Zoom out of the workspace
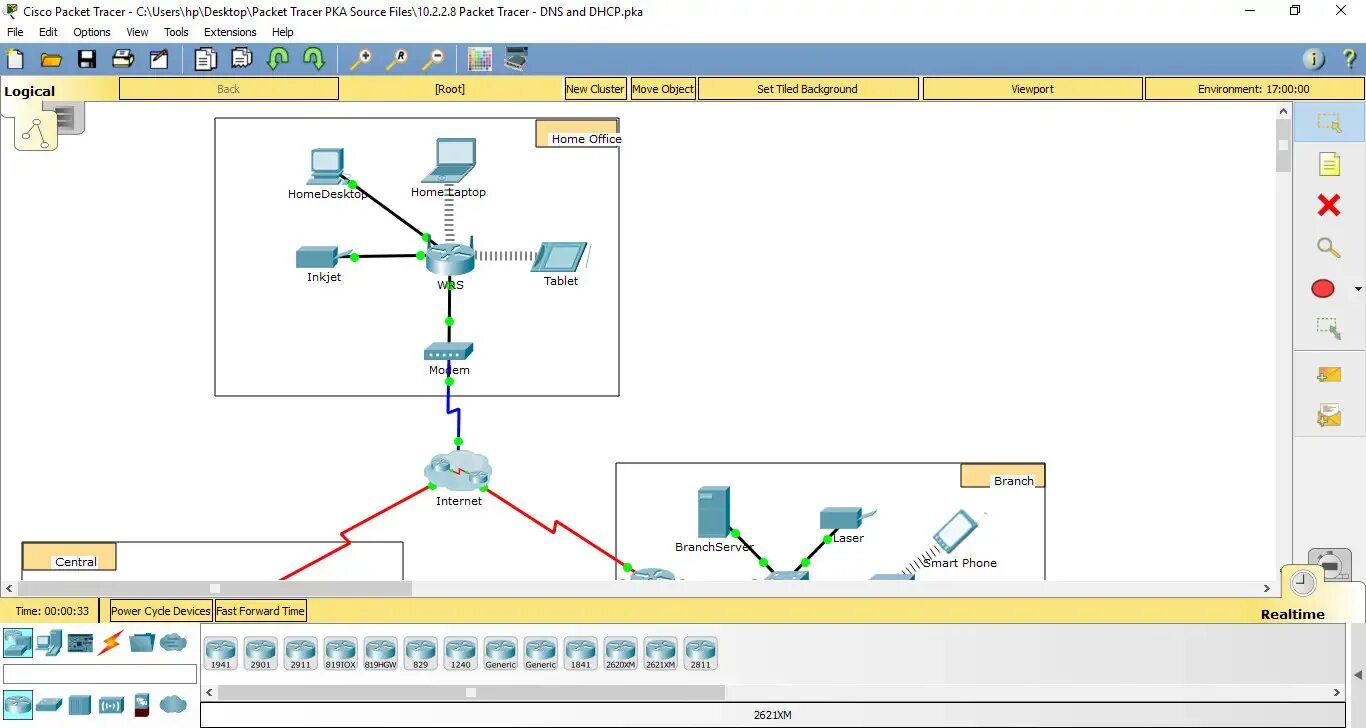Screen dimensions: 1366x728 [x=433, y=59]
